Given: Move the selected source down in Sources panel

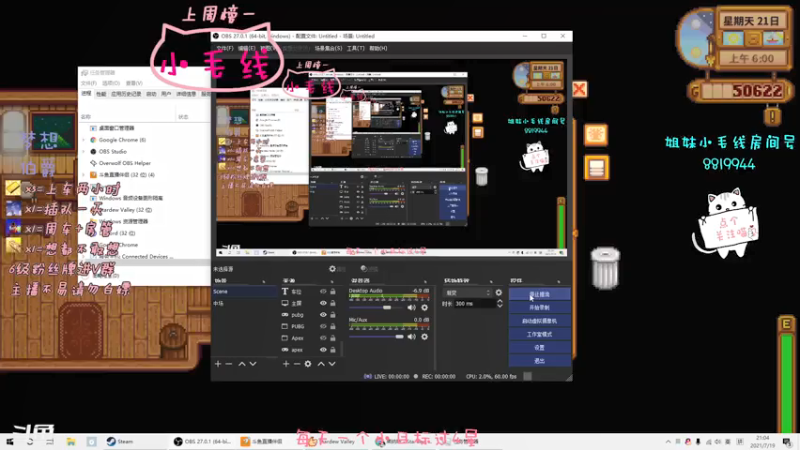Looking at the screenshot, I should [332, 364].
